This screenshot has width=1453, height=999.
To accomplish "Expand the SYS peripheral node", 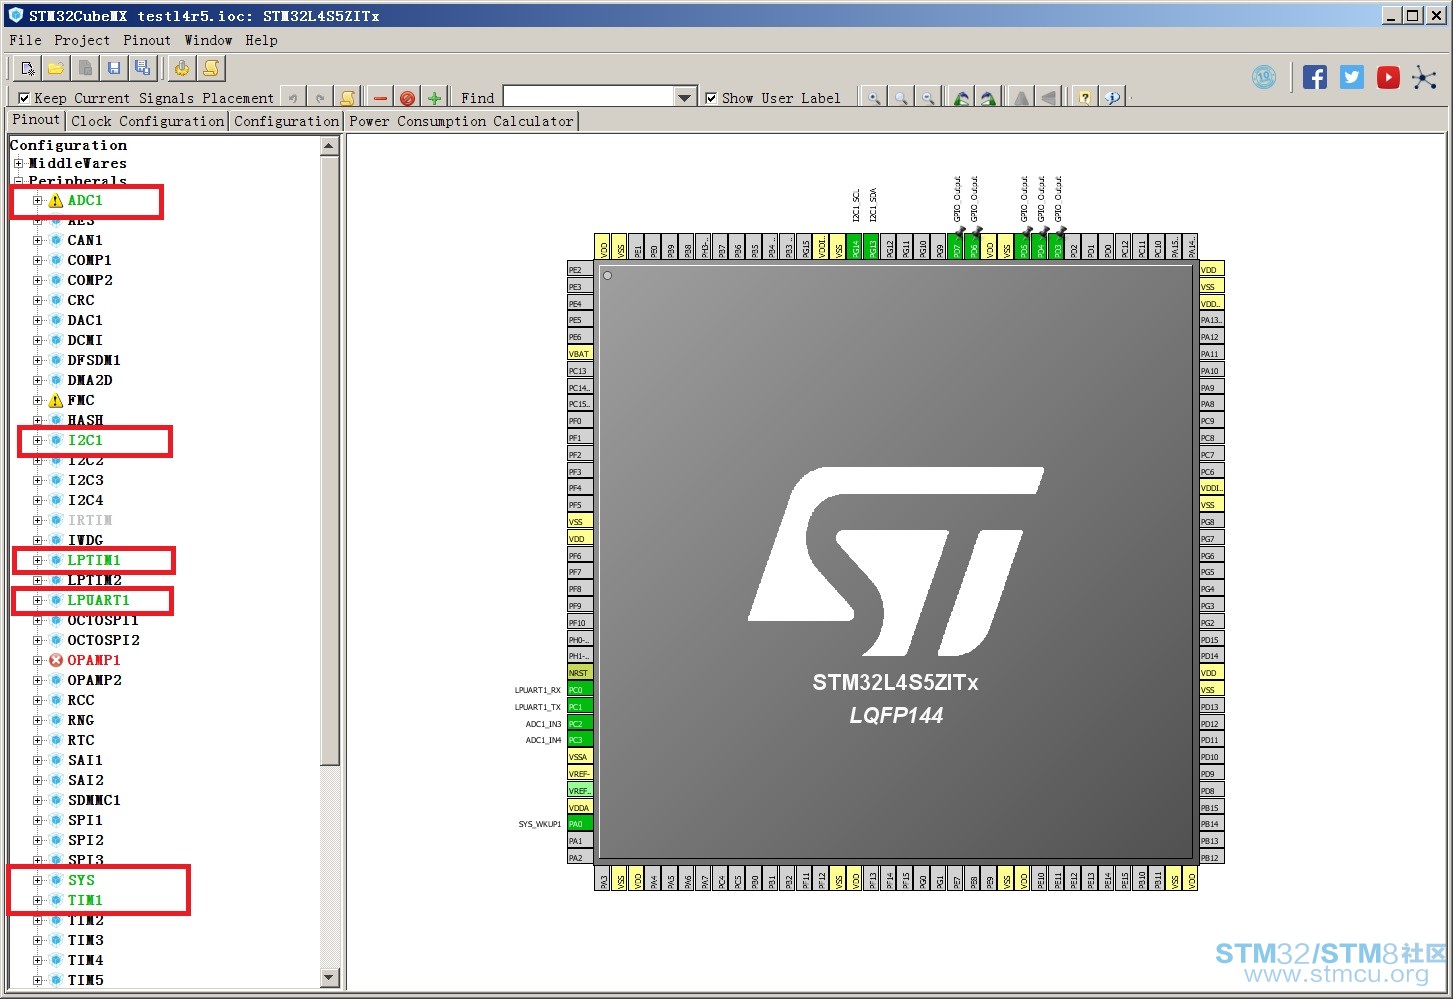I will coord(38,880).
